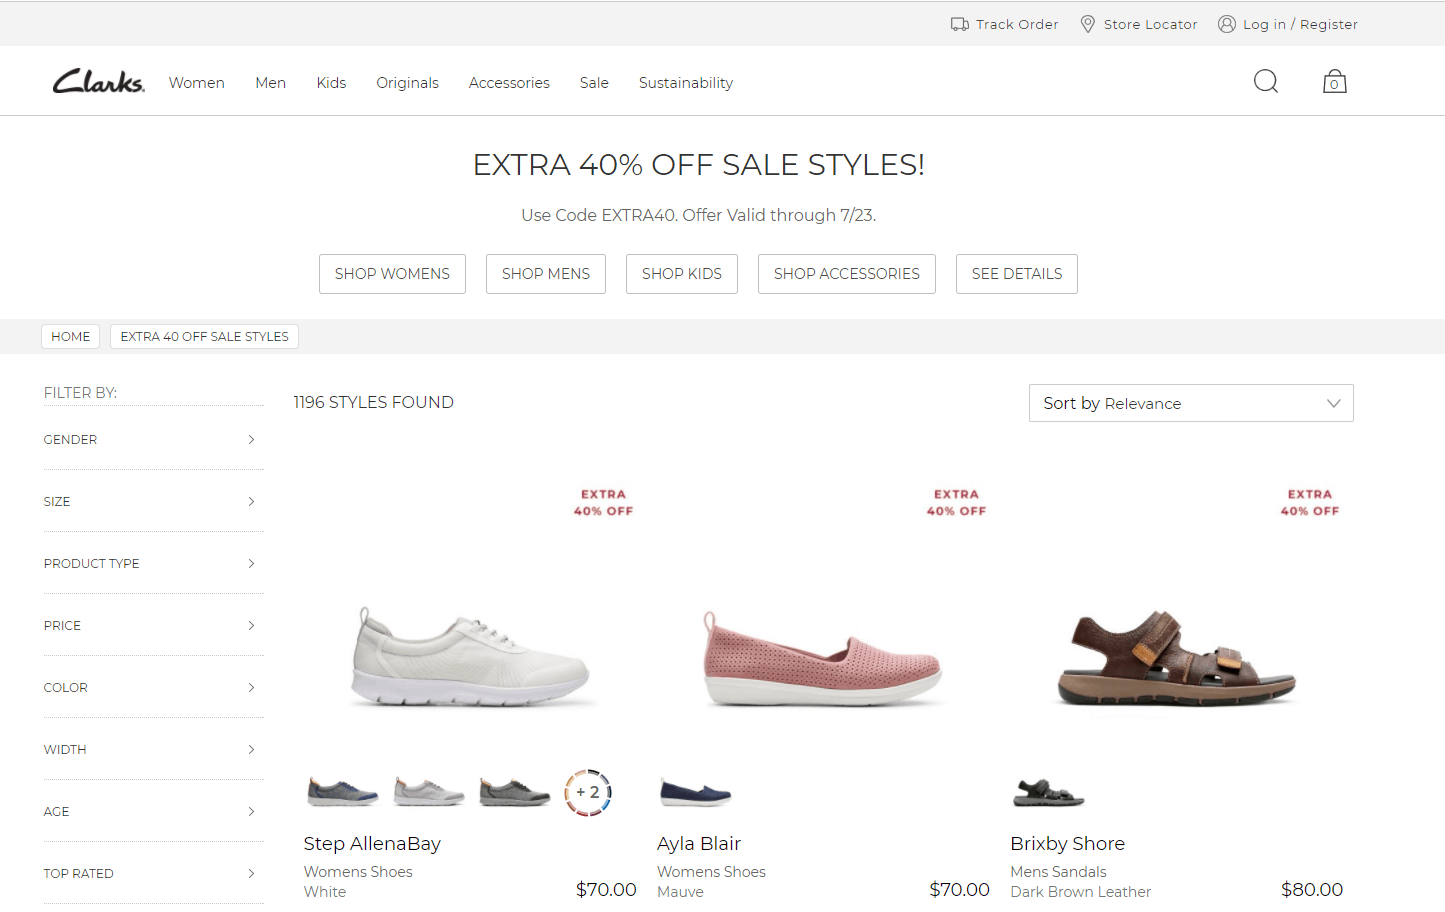Click the SHOP WOMENS button
Image resolution: width=1445 pixels, height=912 pixels.
[x=392, y=274]
